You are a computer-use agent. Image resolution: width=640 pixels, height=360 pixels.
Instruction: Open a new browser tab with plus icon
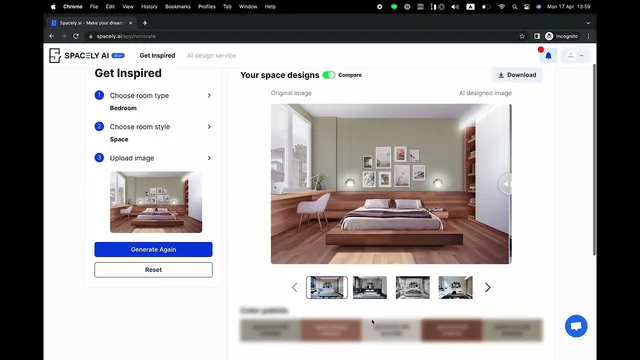click(x=145, y=23)
